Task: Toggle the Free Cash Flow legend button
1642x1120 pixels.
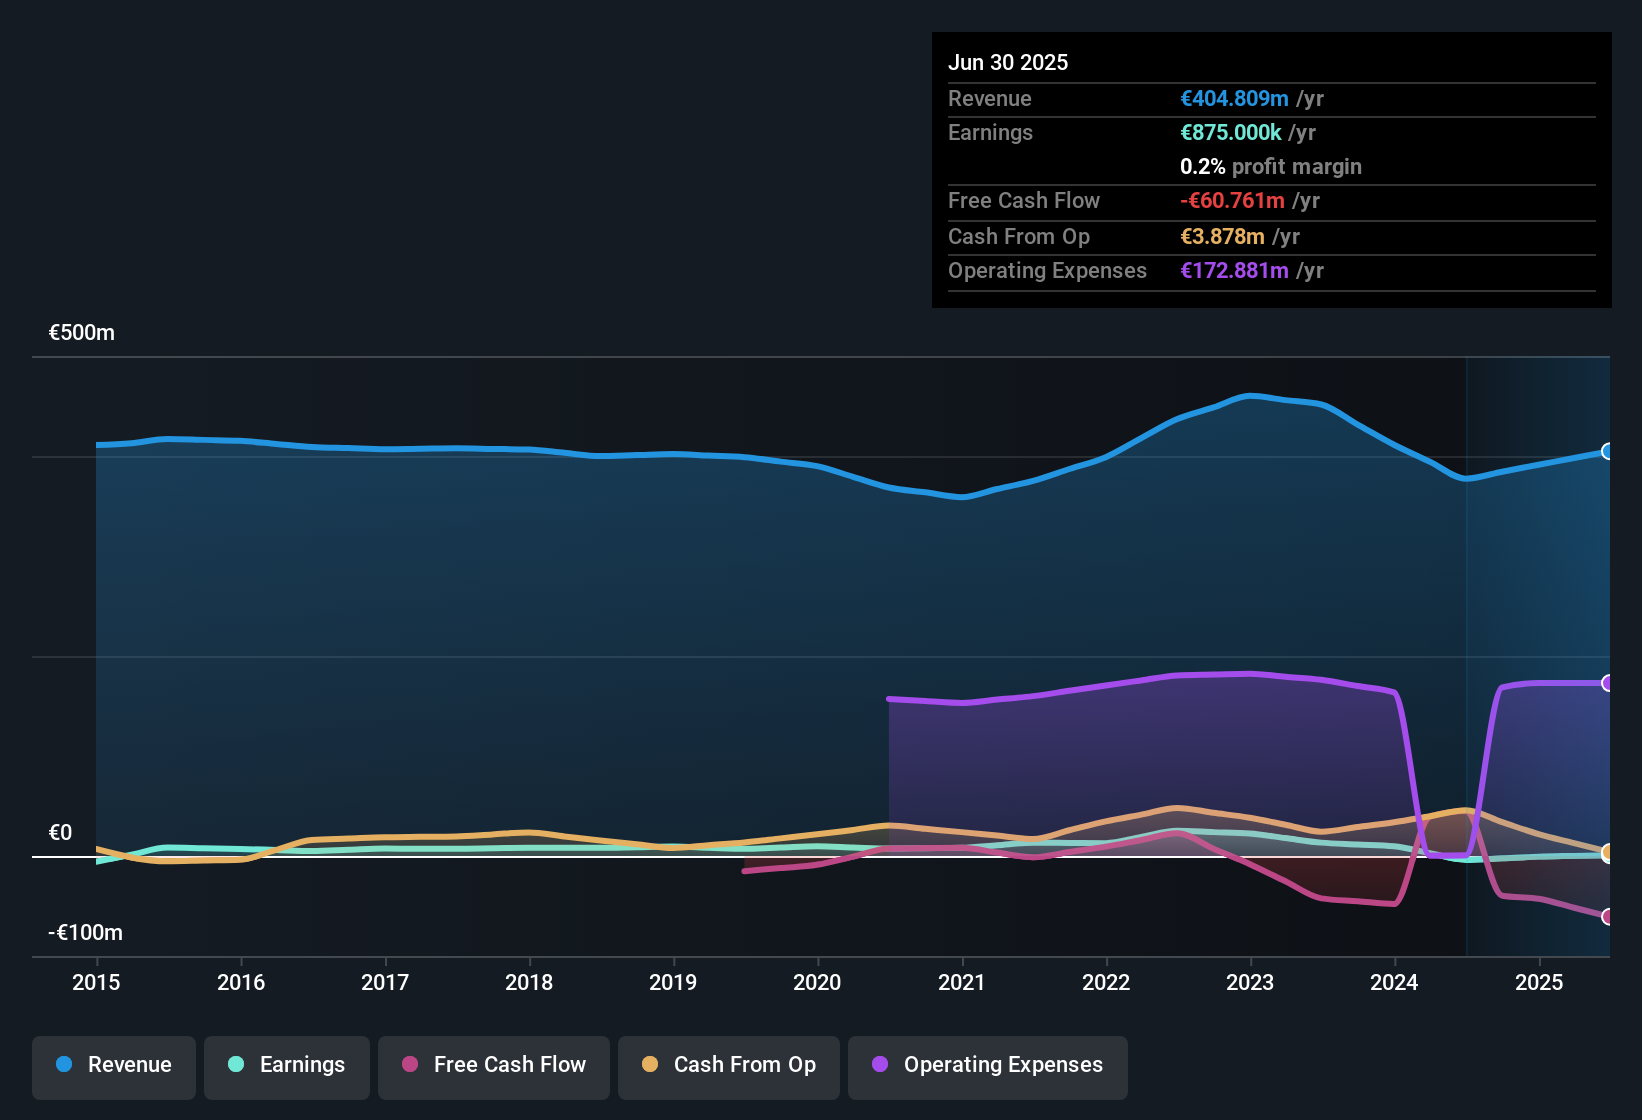Action: 494,1065
